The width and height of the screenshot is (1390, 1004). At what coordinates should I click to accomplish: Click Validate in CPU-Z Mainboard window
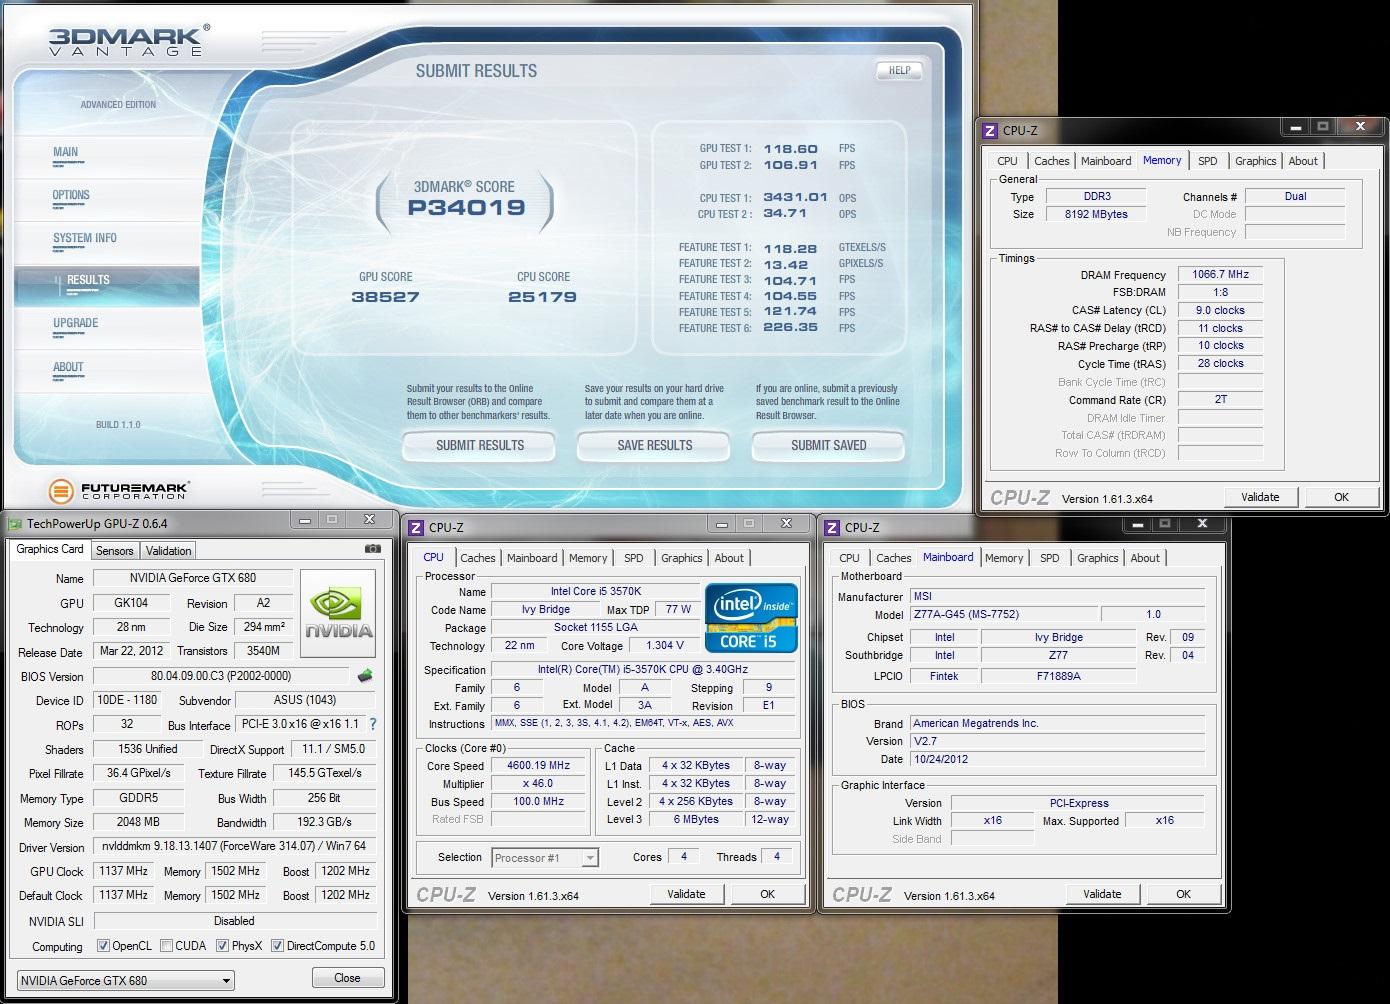1102,894
